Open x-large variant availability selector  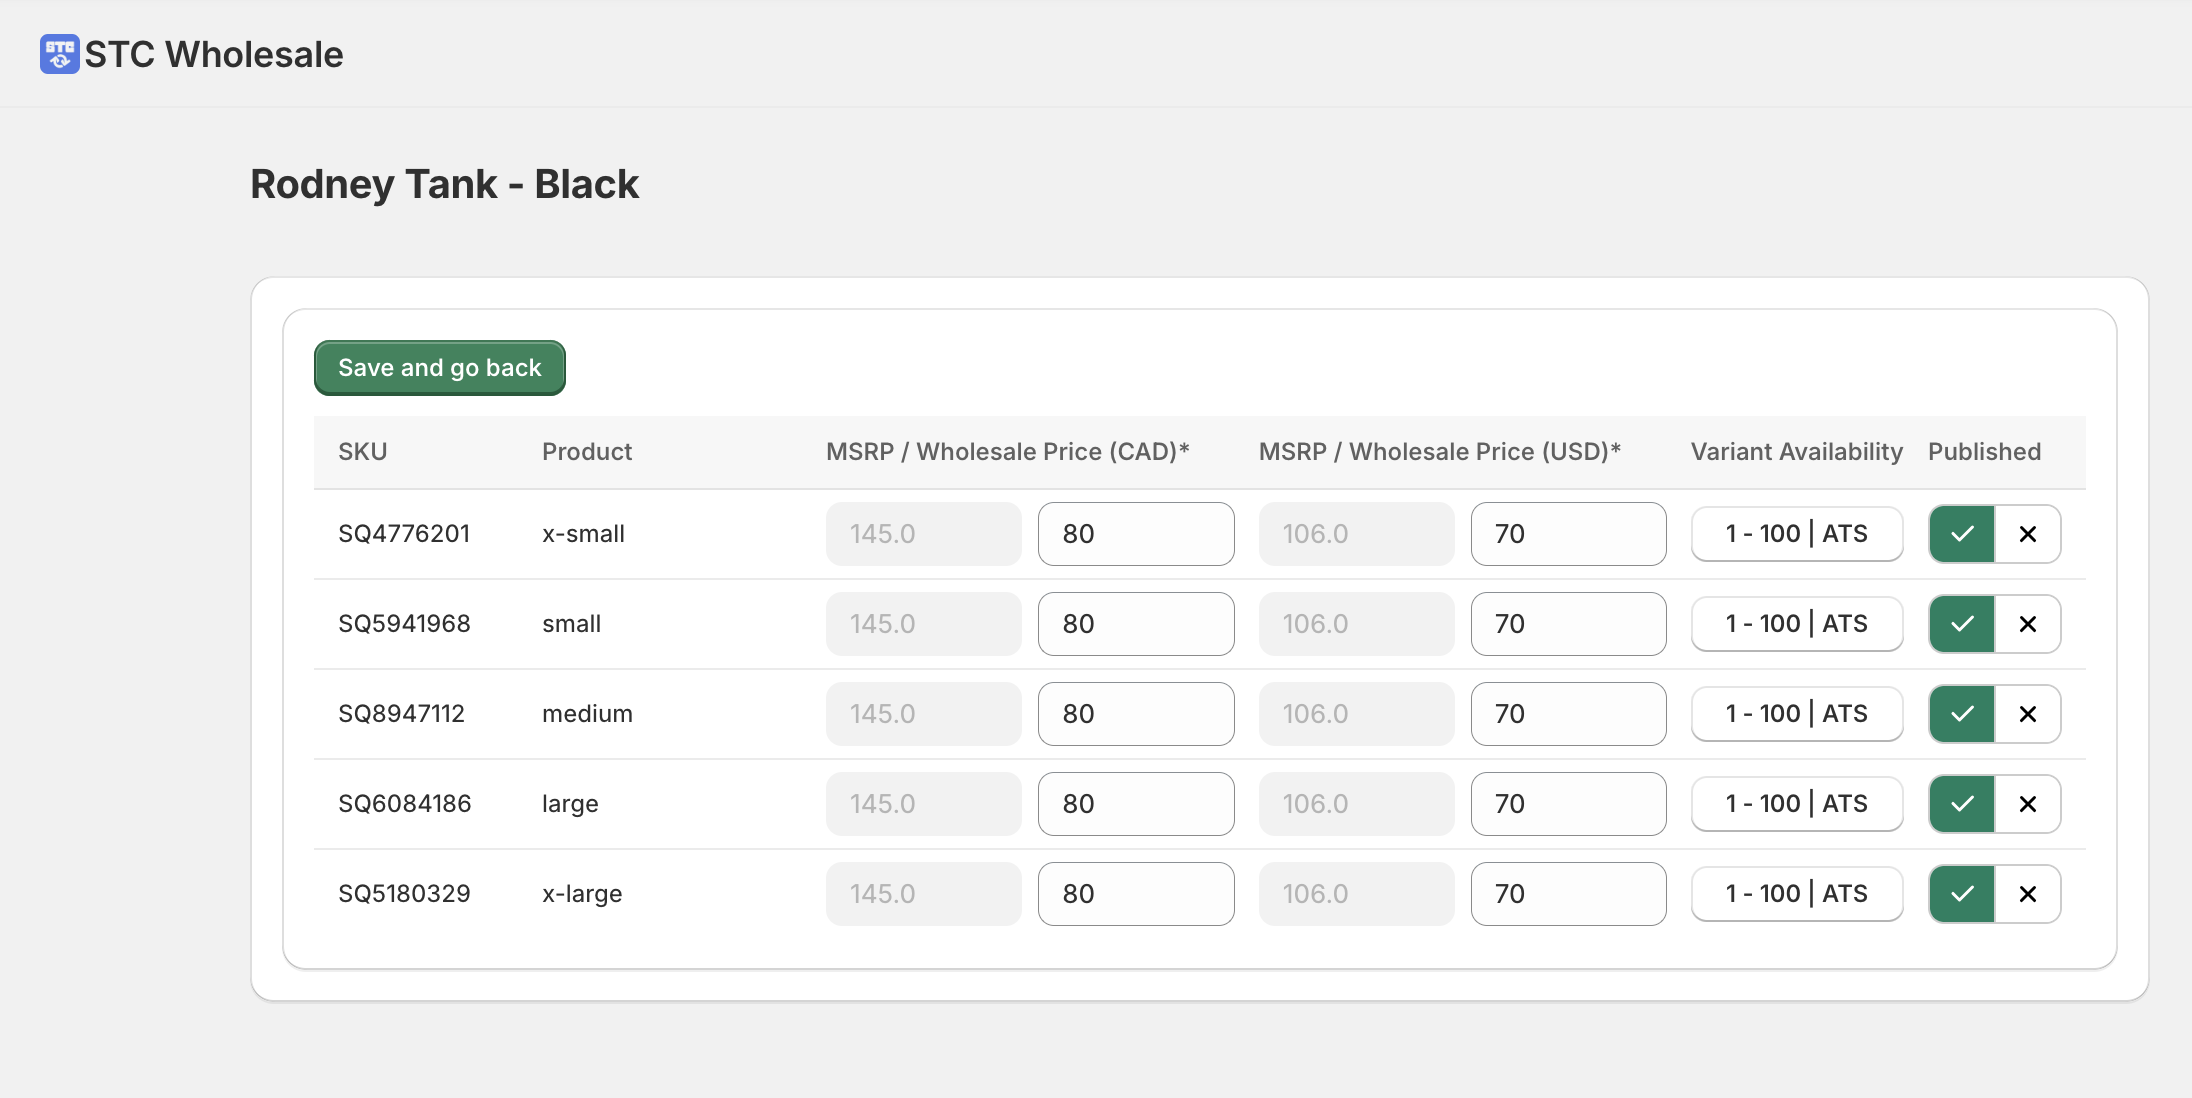coord(1796,894)
